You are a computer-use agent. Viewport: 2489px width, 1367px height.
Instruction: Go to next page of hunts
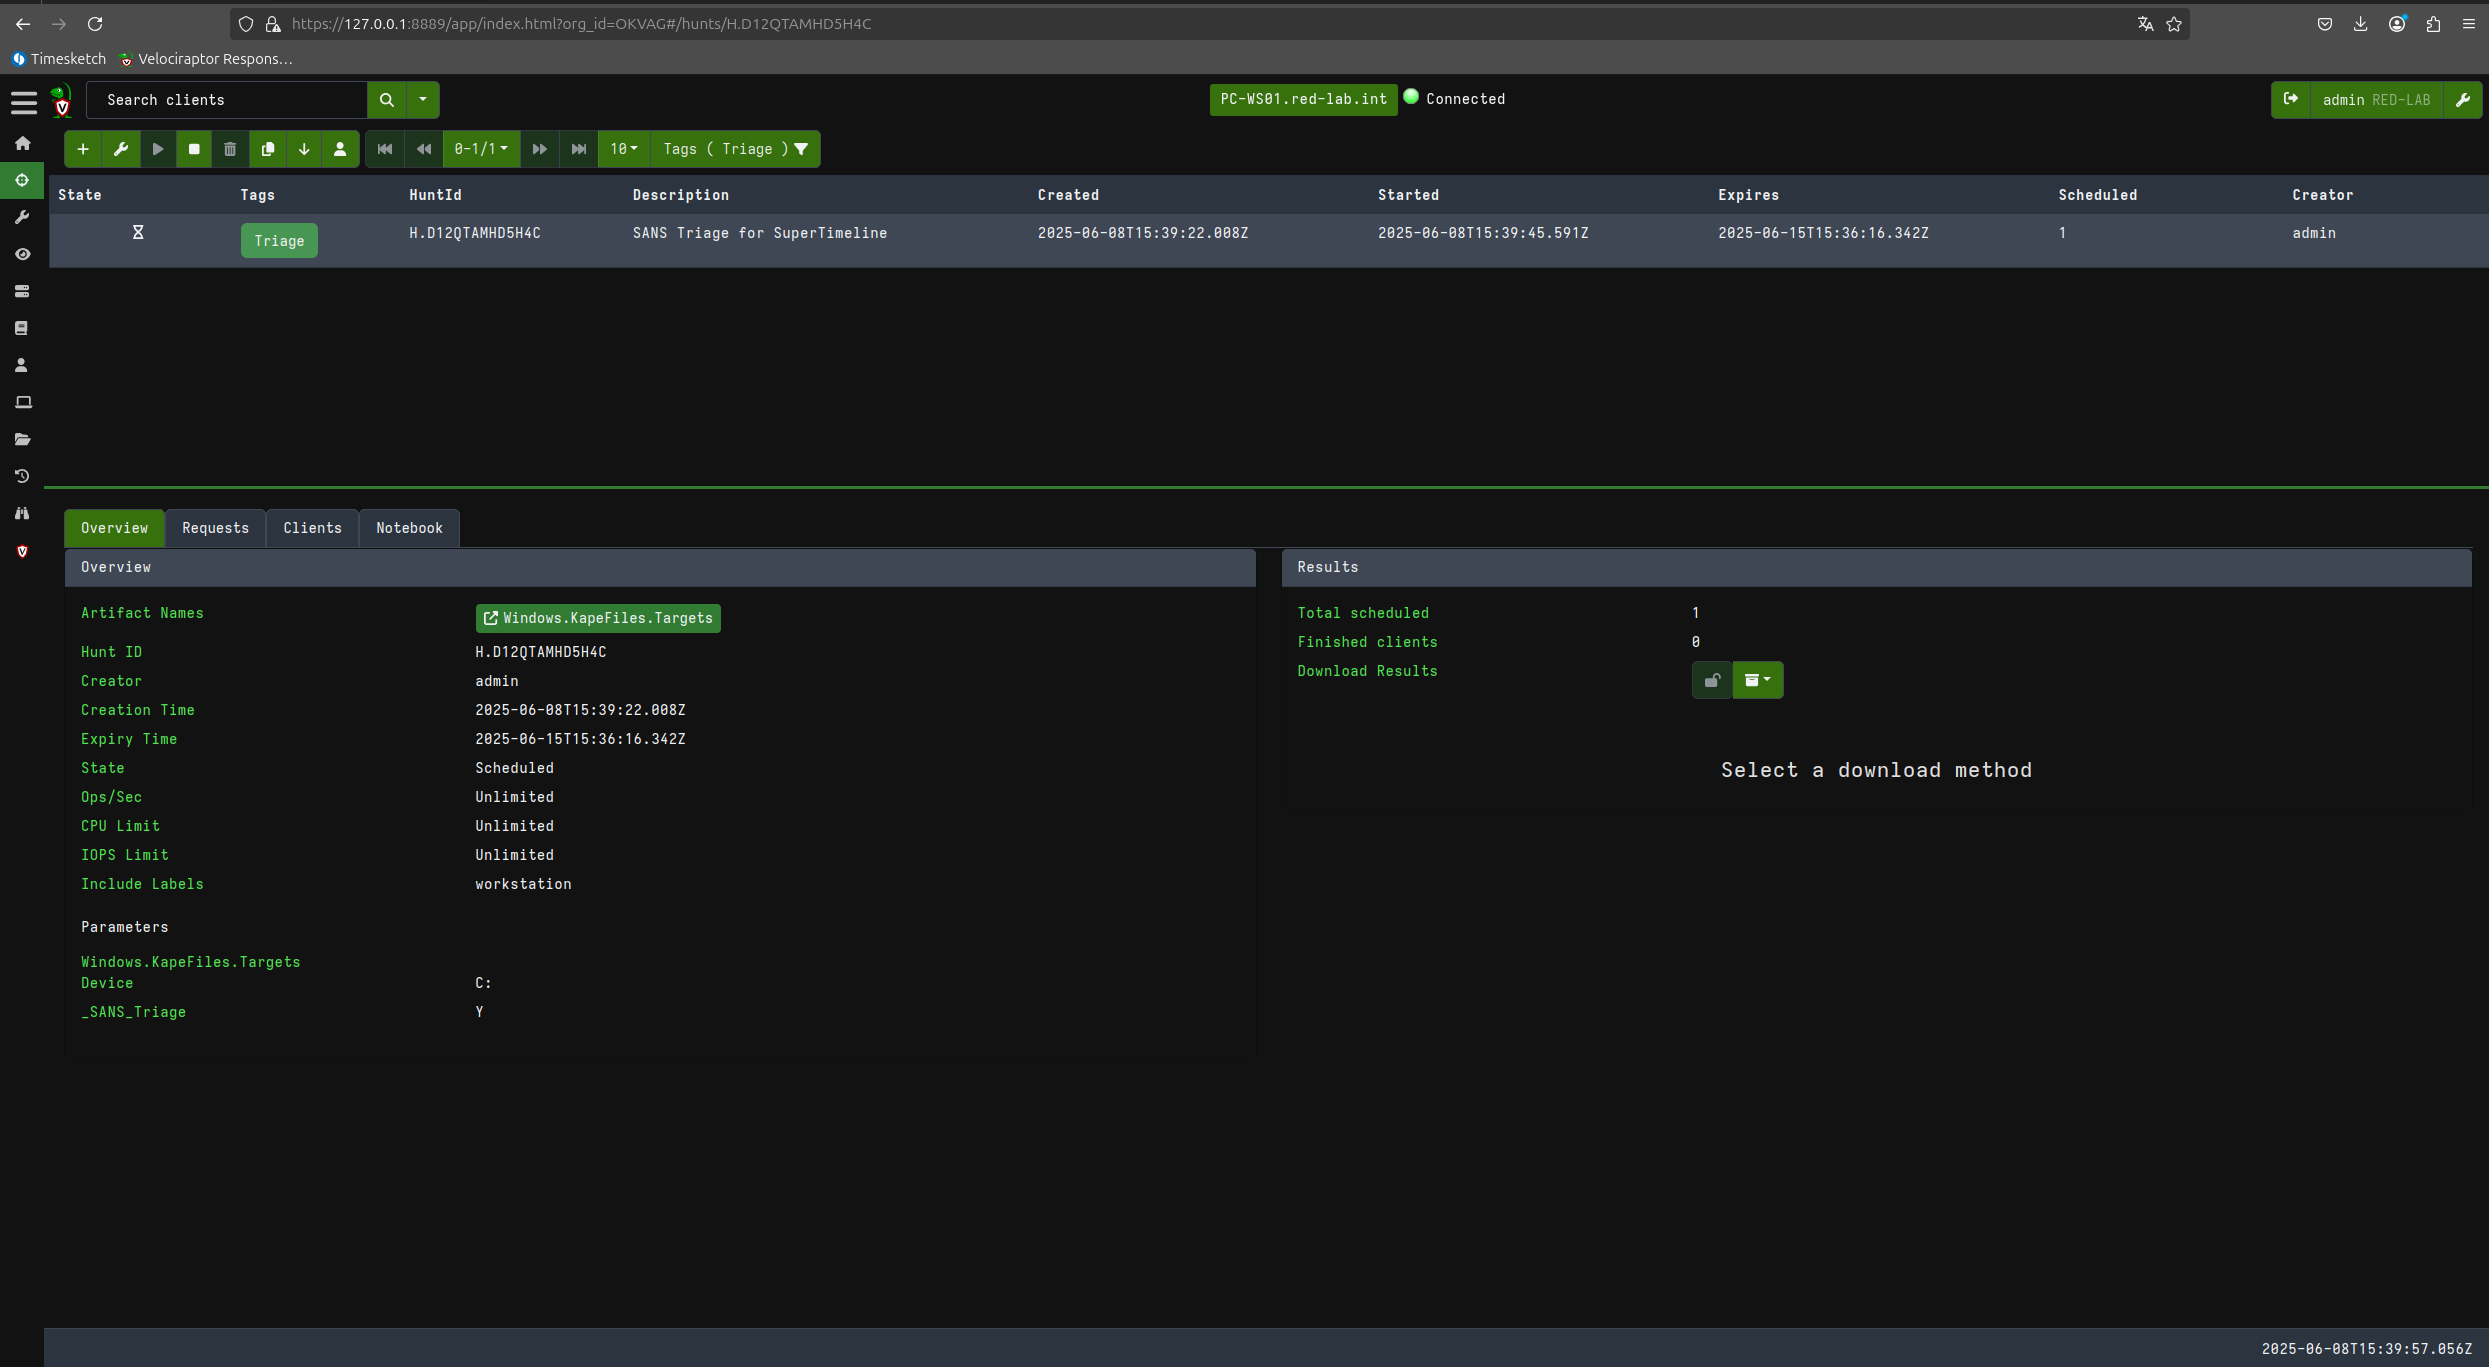tap(540, 149)
